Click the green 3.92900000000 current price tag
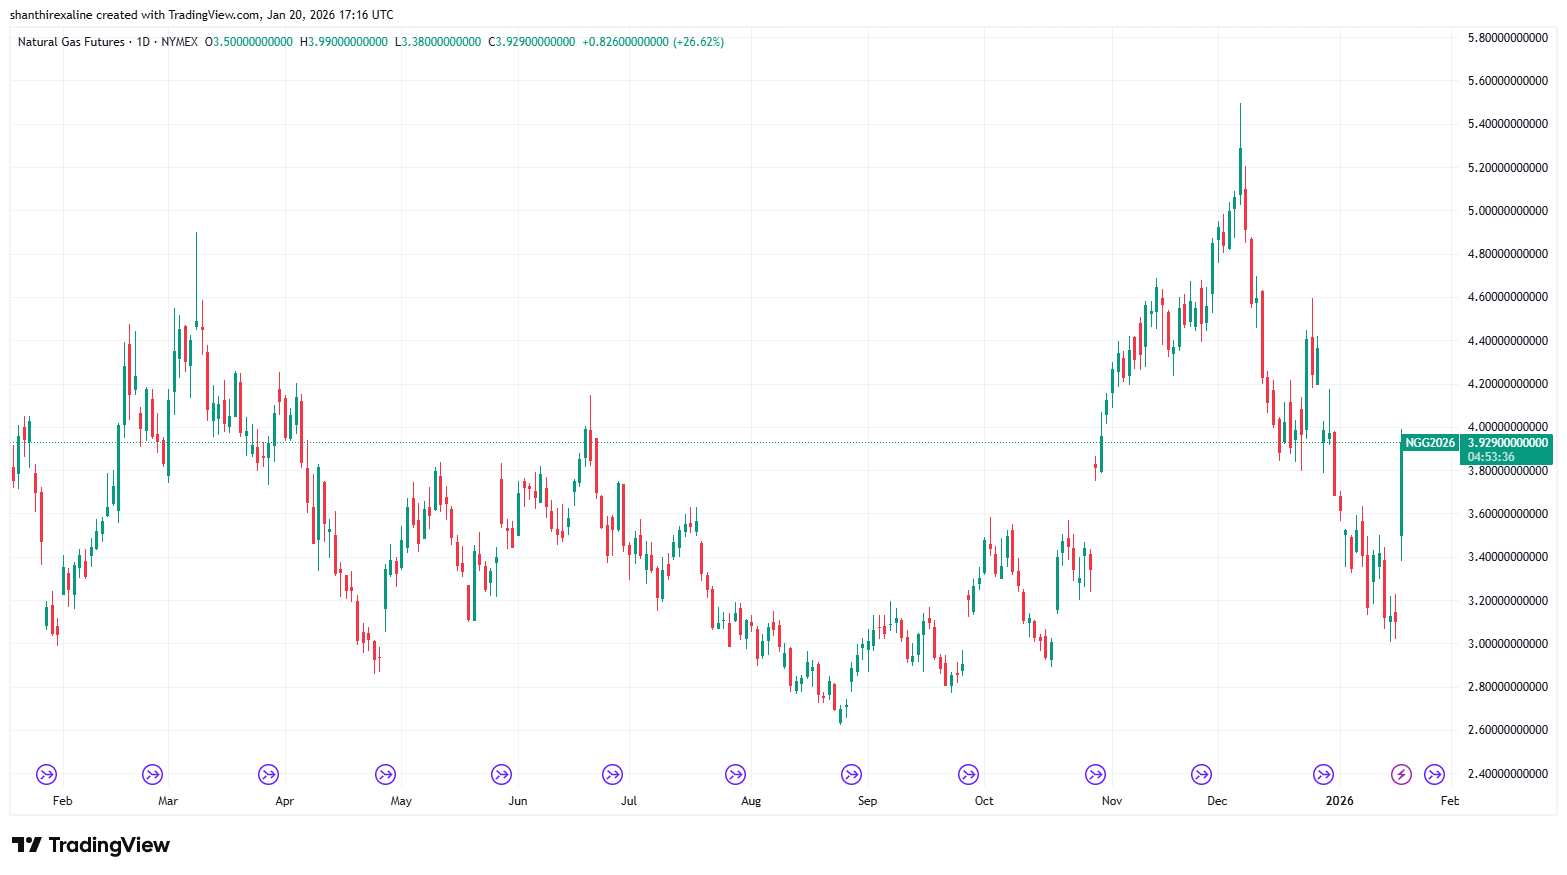This screenshot has width=1567, height=875. (1507, 443)
